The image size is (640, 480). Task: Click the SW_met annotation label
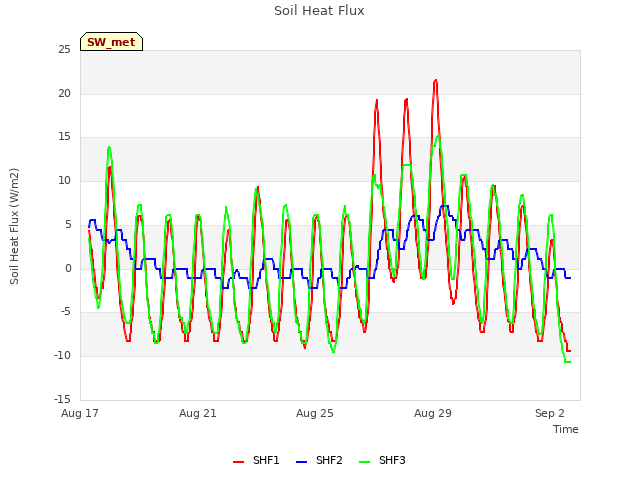(x=111, y=42)
